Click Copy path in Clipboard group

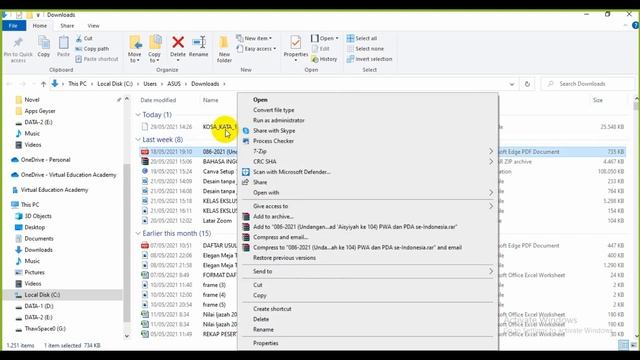pos(92,49)
